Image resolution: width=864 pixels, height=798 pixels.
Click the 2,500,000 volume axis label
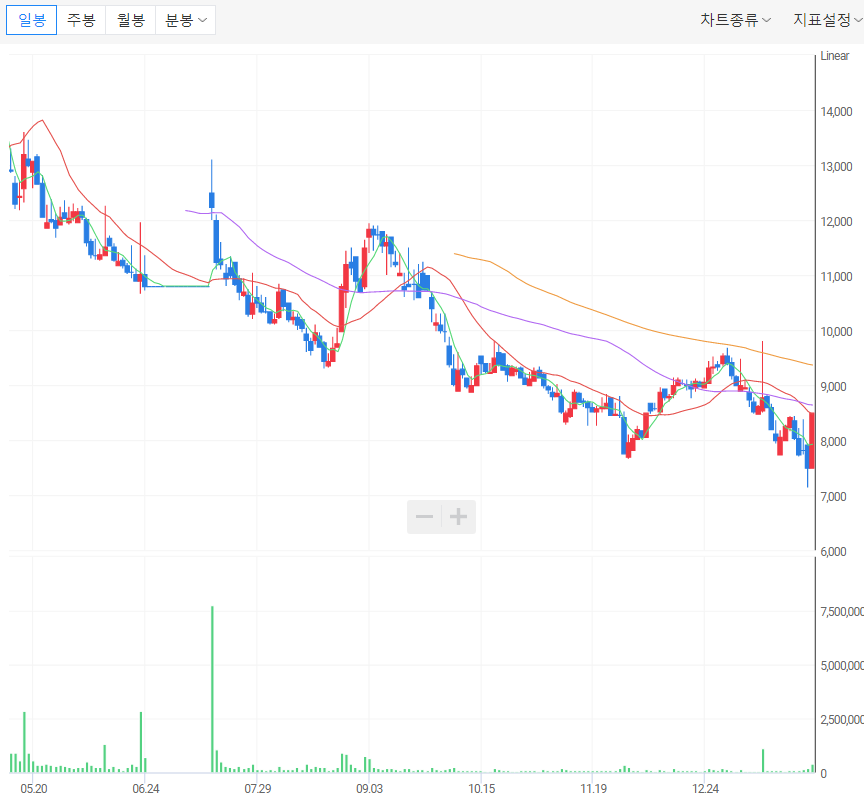pyautogui.click(x=841, y=719)
